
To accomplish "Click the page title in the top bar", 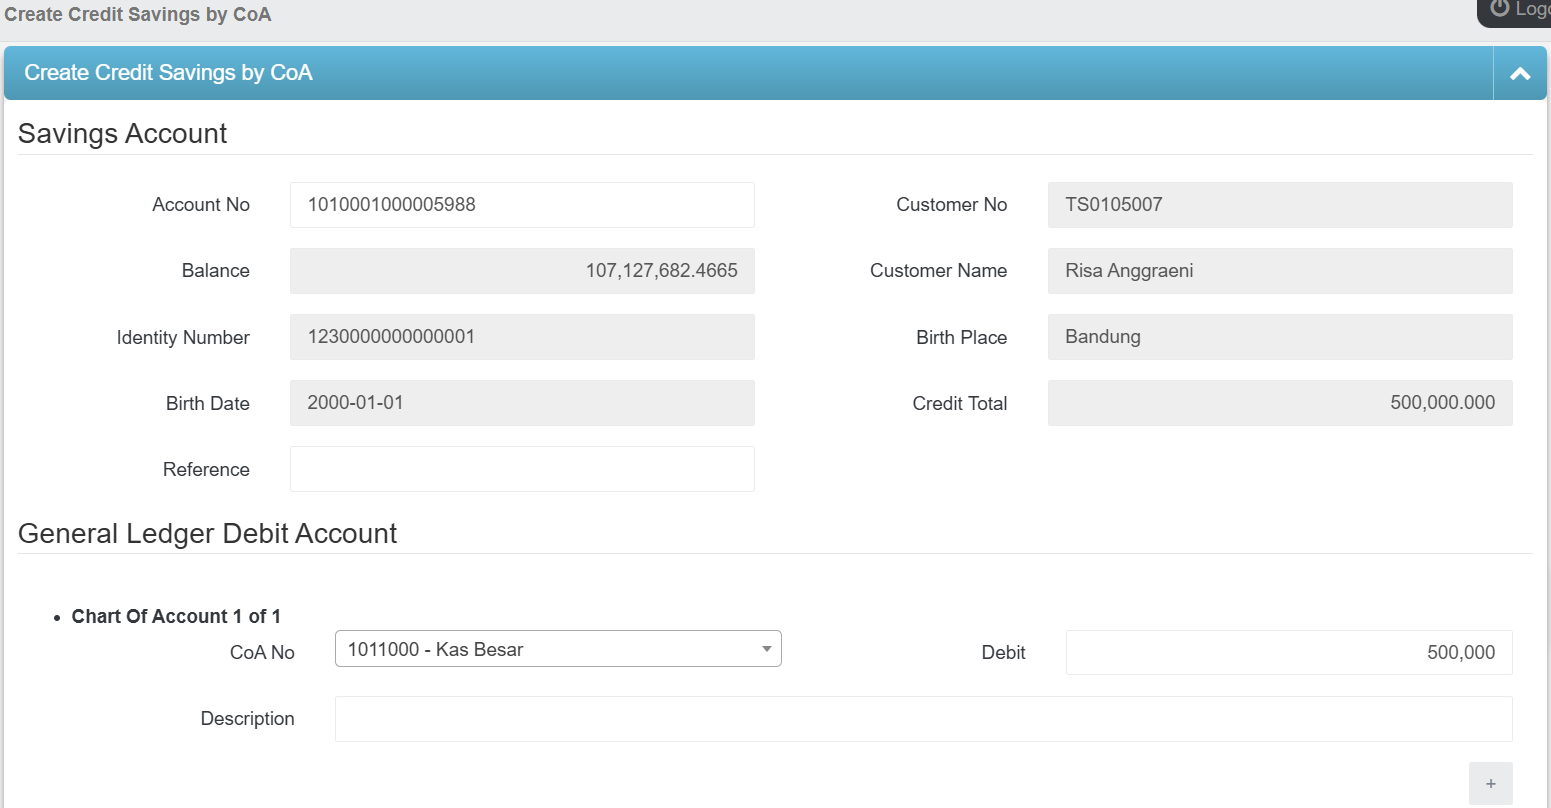I will (138, 15).
